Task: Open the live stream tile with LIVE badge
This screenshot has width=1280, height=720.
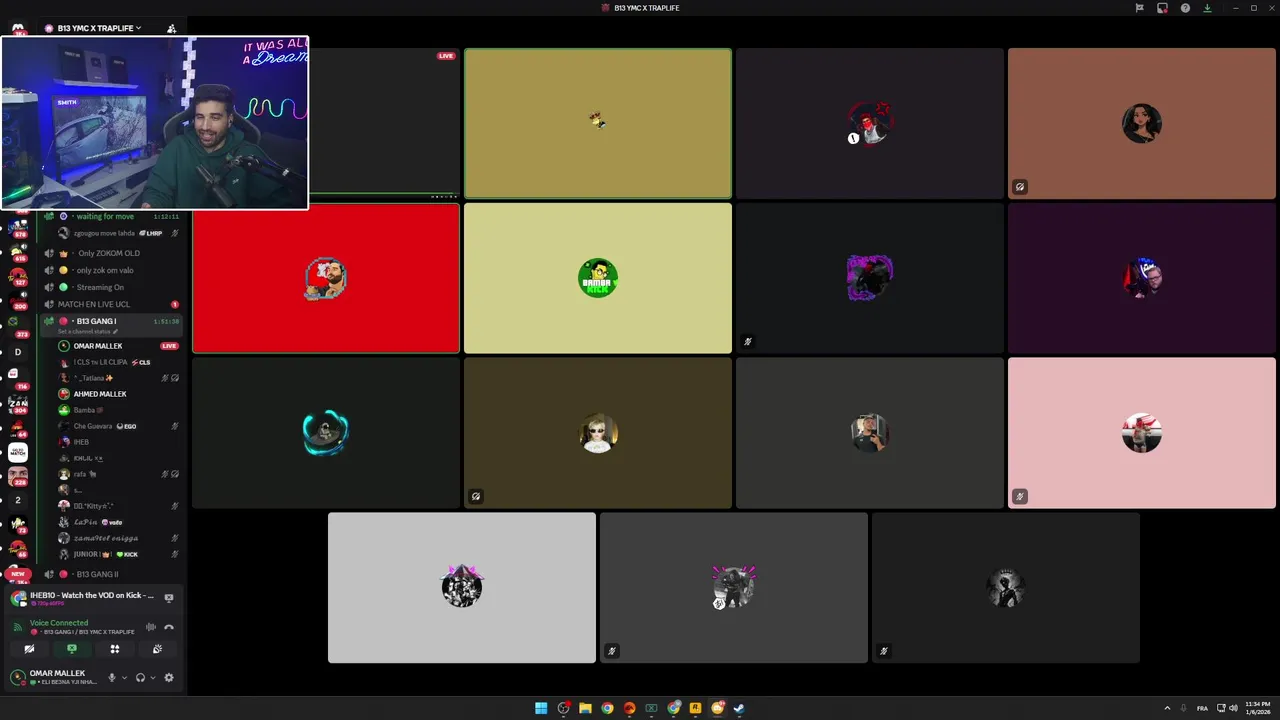Action: click(384, 123)
